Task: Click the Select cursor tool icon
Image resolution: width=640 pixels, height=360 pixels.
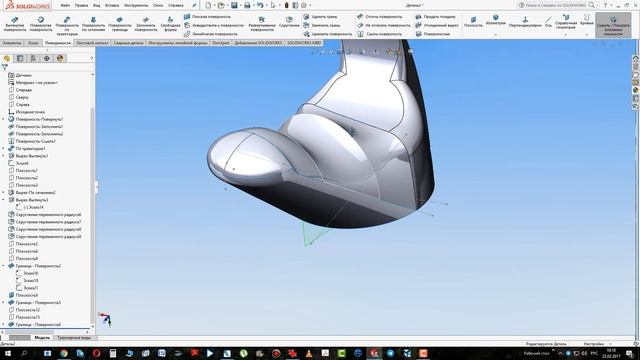Action: point(273,5)
